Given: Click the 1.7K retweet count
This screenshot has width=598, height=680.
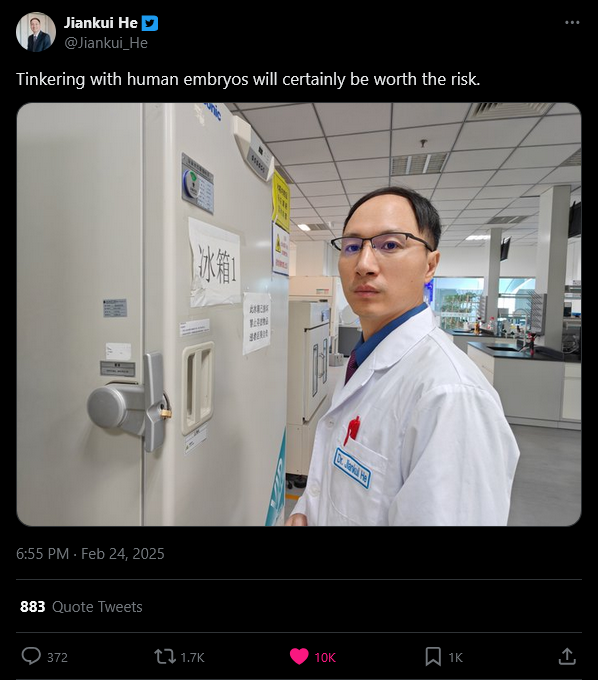Looking at the screenshot, I should click(192, 657).
